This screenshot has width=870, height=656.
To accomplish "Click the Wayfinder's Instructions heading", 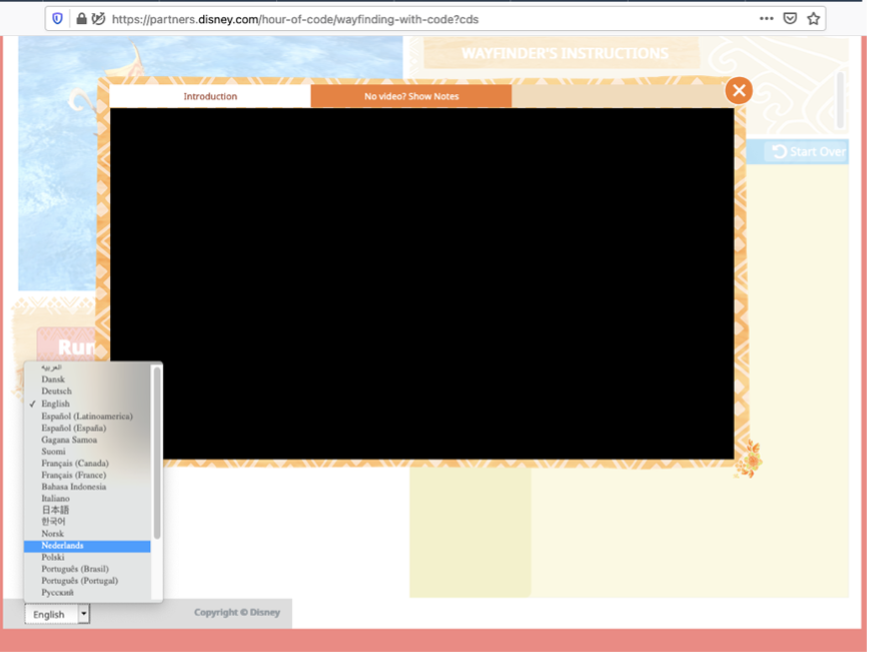I will click(565, 53).
